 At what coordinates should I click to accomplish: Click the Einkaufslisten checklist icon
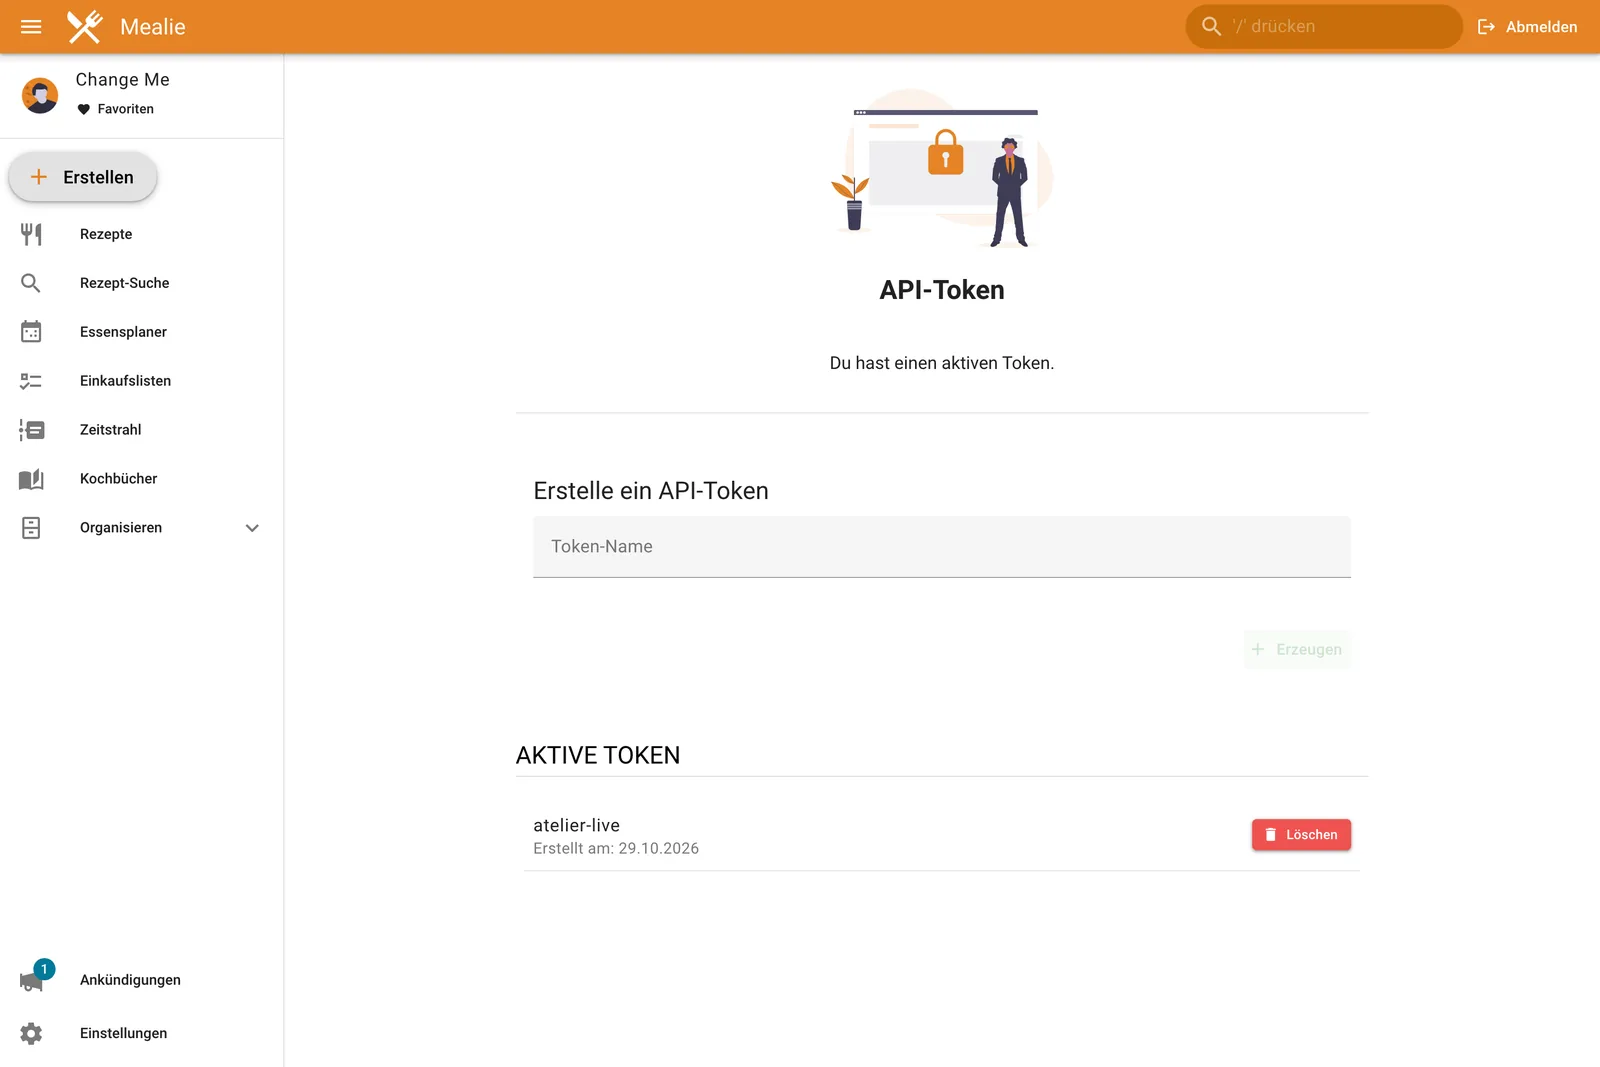coord(31,381)
